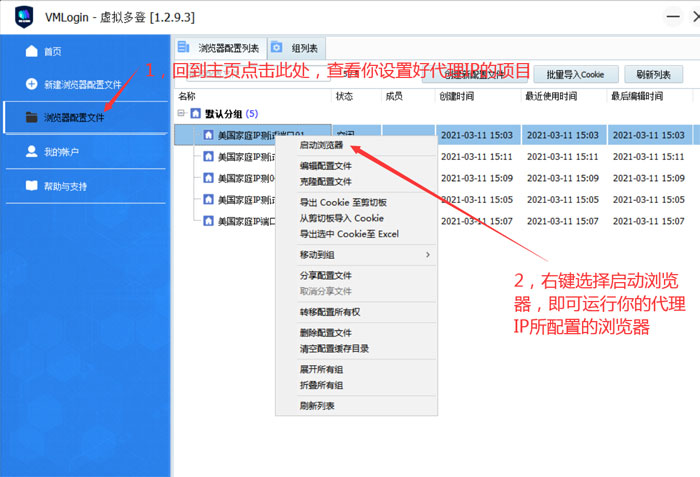700x477 pixels.
Task: Sort by the 最近使用时间 column header
Action: tap(551, 96)
